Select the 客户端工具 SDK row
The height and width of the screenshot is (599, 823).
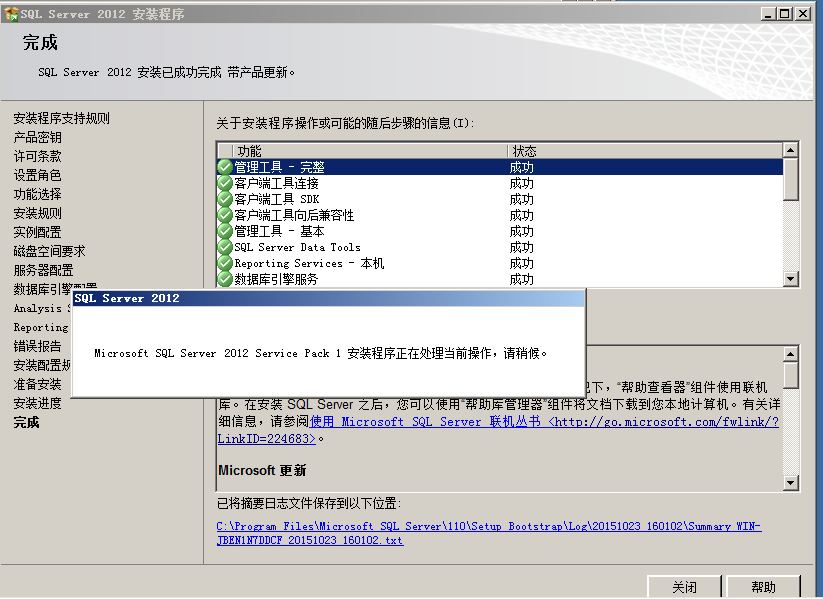tap(500, 199)
